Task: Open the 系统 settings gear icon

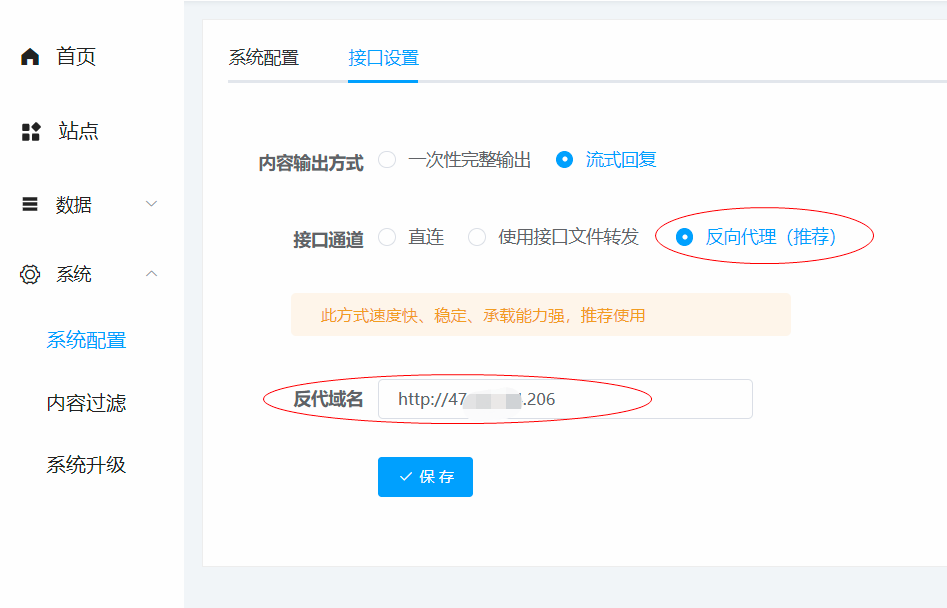Action: [x=29, y=274]
